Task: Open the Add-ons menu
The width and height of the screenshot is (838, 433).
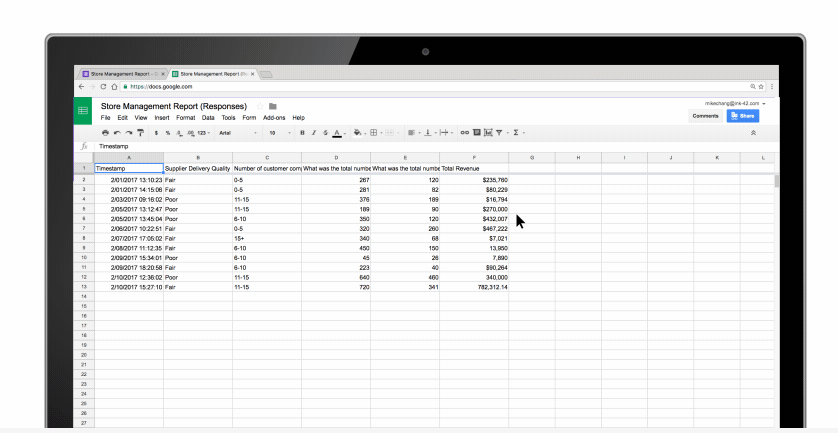Action: tap(274, 118)
